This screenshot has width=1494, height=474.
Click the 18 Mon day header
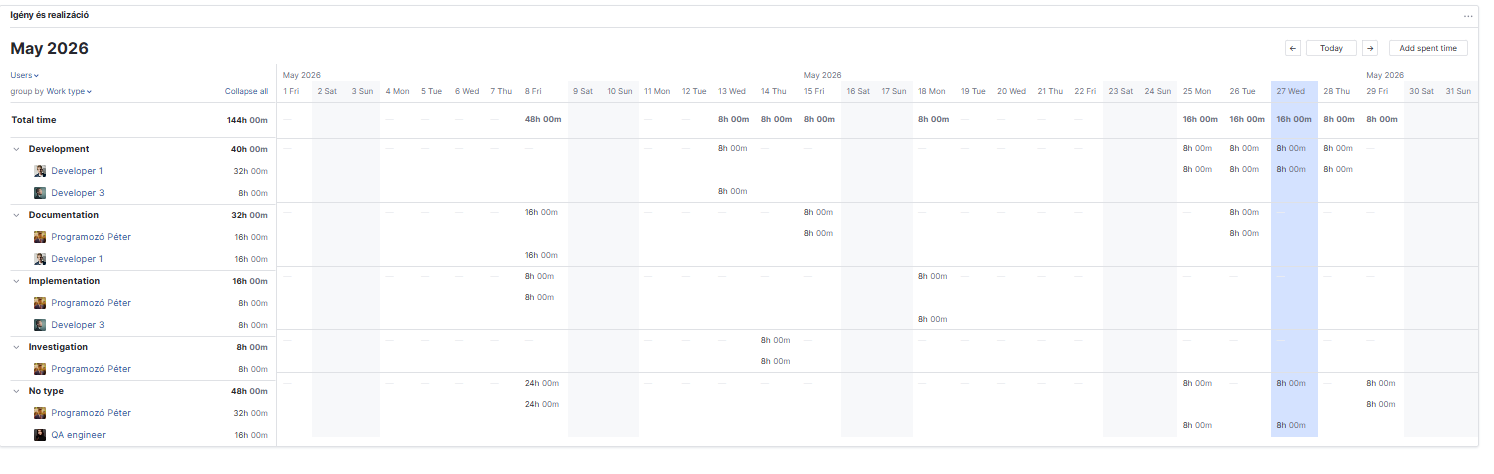932,91
